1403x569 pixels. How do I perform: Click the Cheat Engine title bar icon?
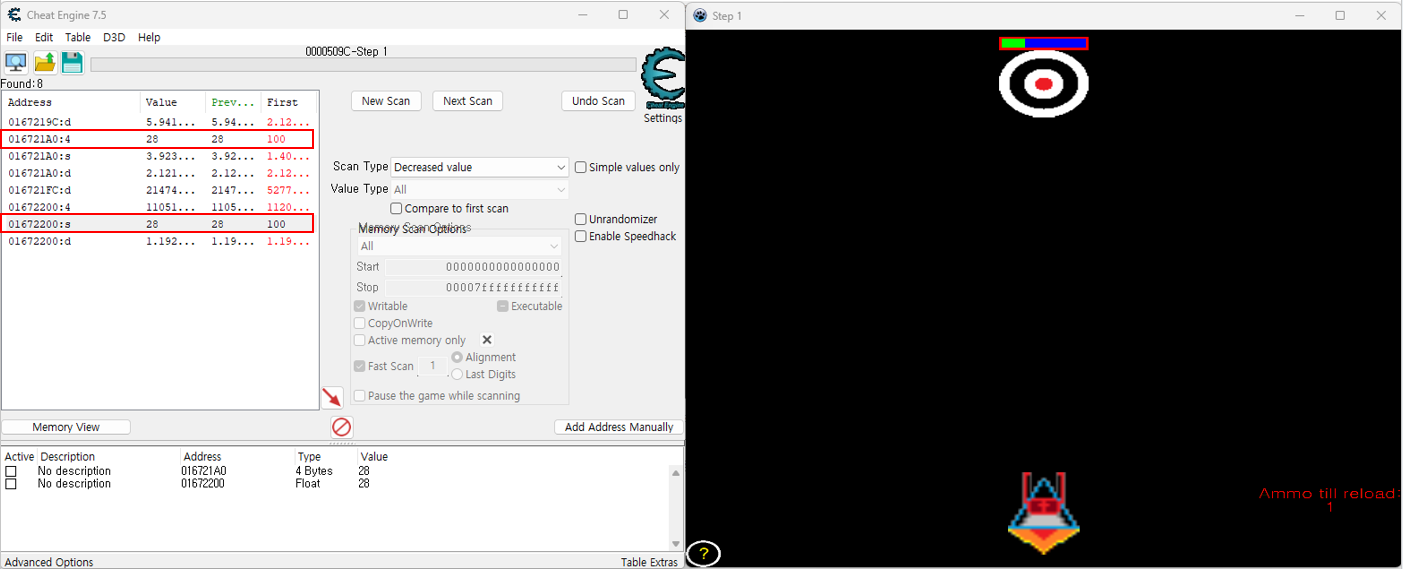pyautogui.click(x=14, y=15)
